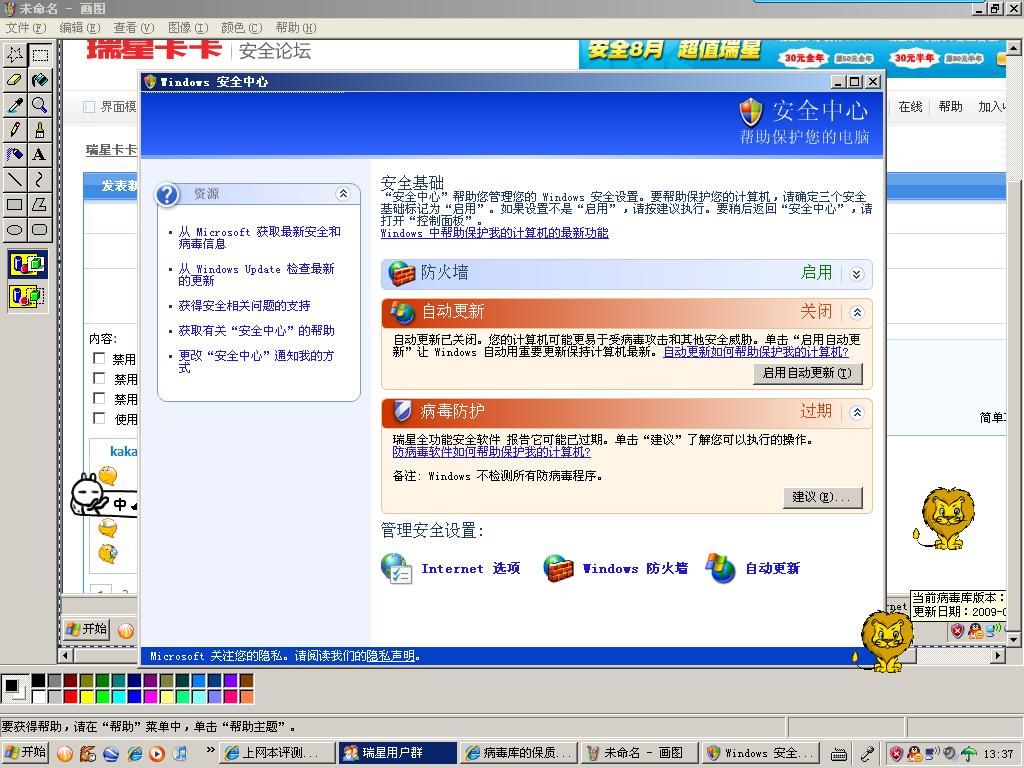Viewport: 1024px width, 768px height.
Task: Open Windows Media Player from quick launch
Action: click(157, 754)
